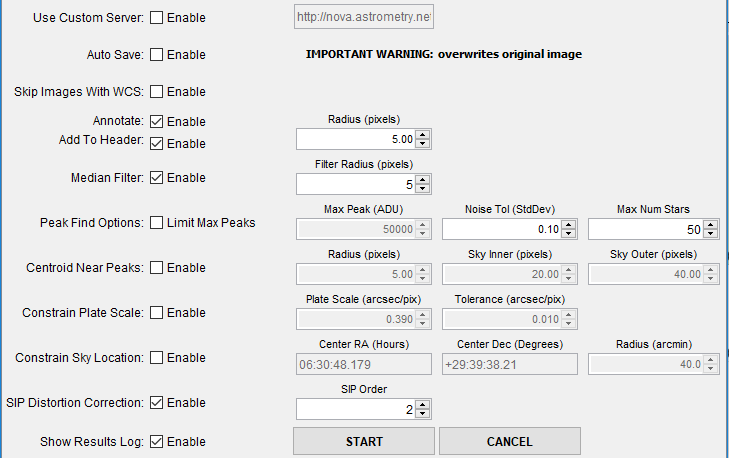729x458 pixels.
Task: Increase the SIP Order spinner value
Action: [x=423, y=405]
